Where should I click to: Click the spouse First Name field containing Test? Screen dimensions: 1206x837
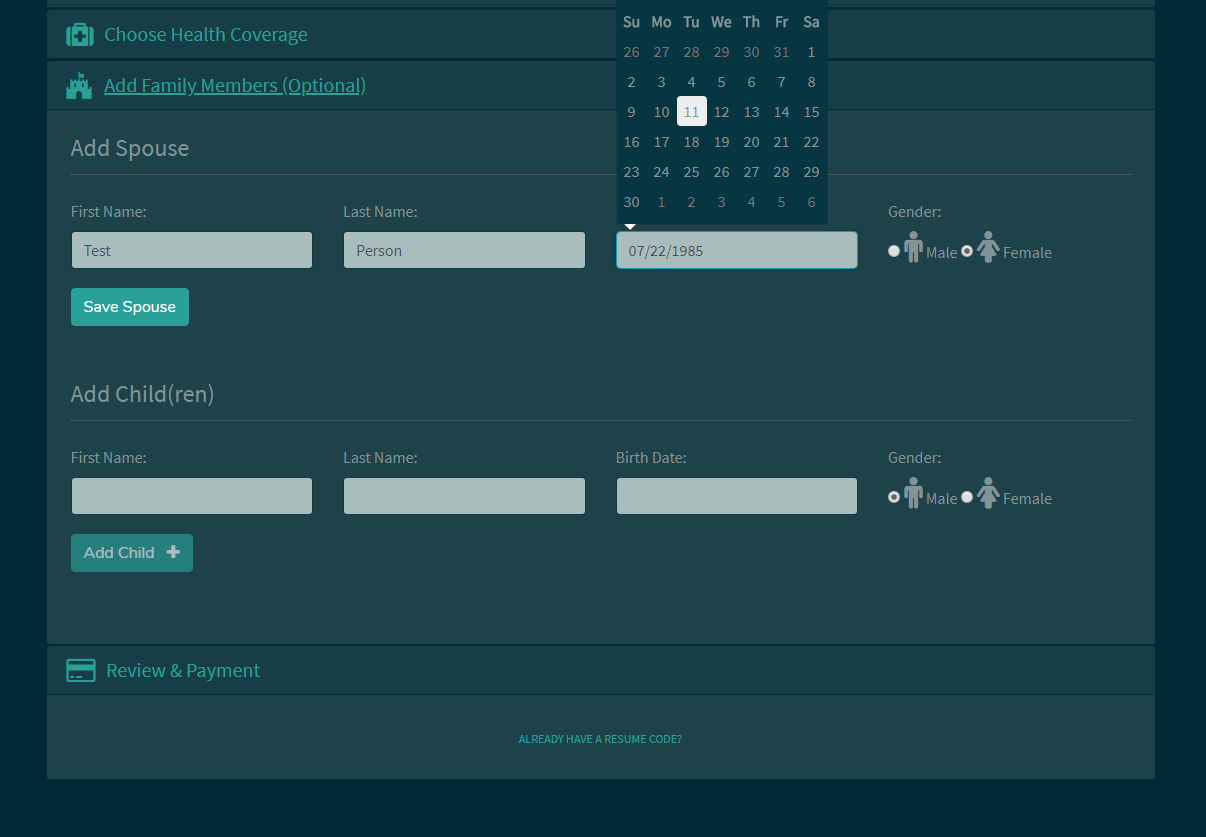coord(192,250)
